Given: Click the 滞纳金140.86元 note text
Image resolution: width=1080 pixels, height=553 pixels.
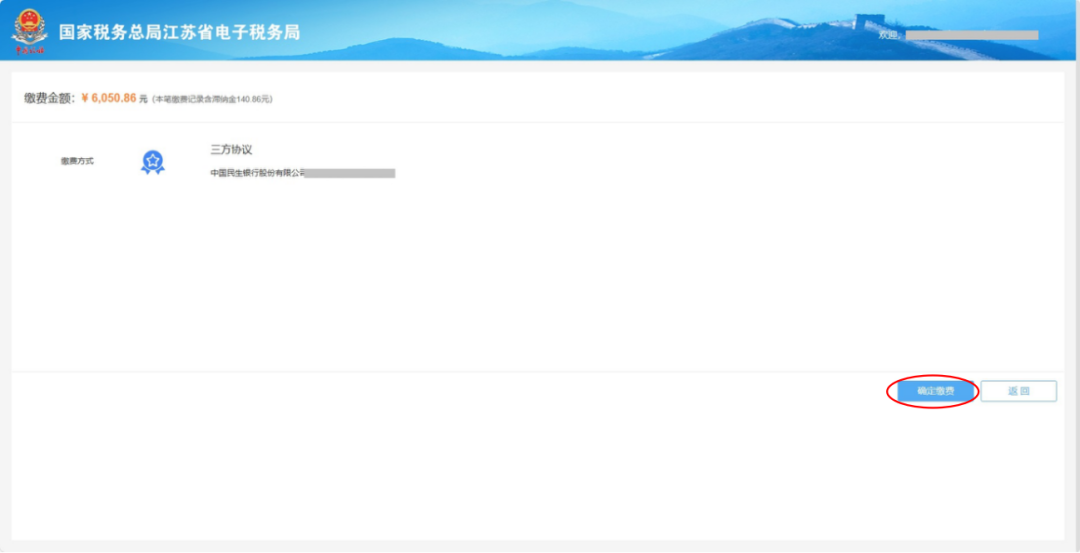Looking at the screenshot, I should point(212,99).
